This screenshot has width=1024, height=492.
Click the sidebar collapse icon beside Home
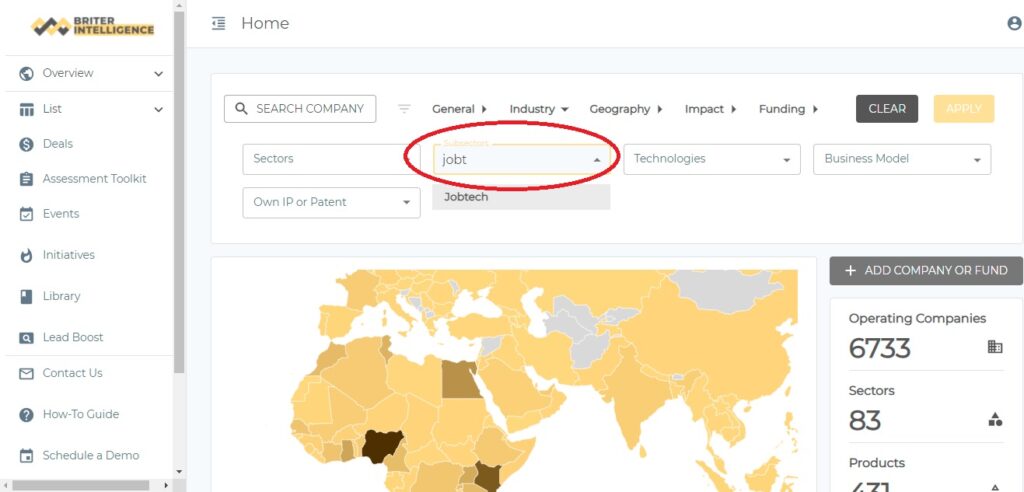point(219,24)
